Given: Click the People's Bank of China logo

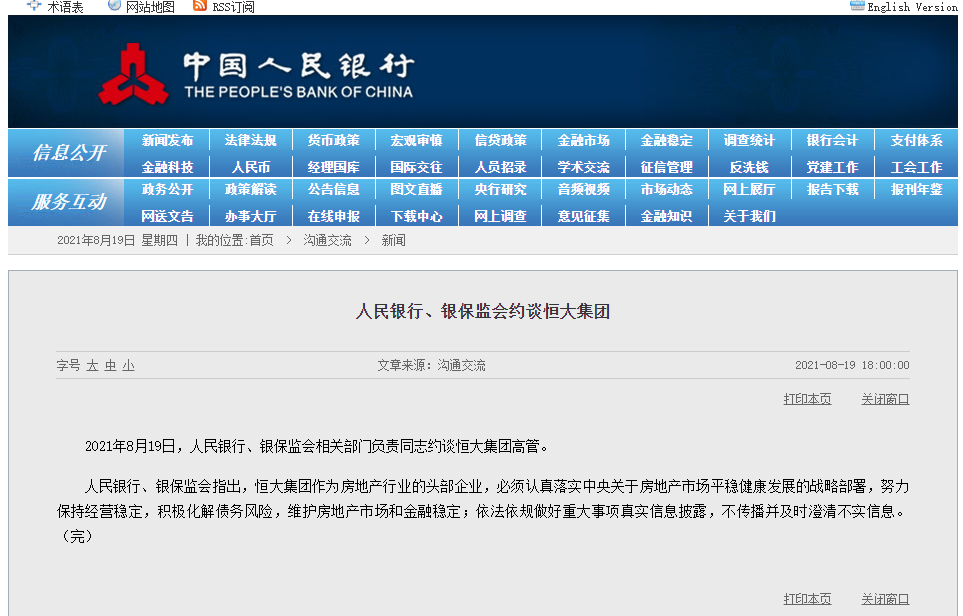Looking at the screenshot, I should point(132,73).
